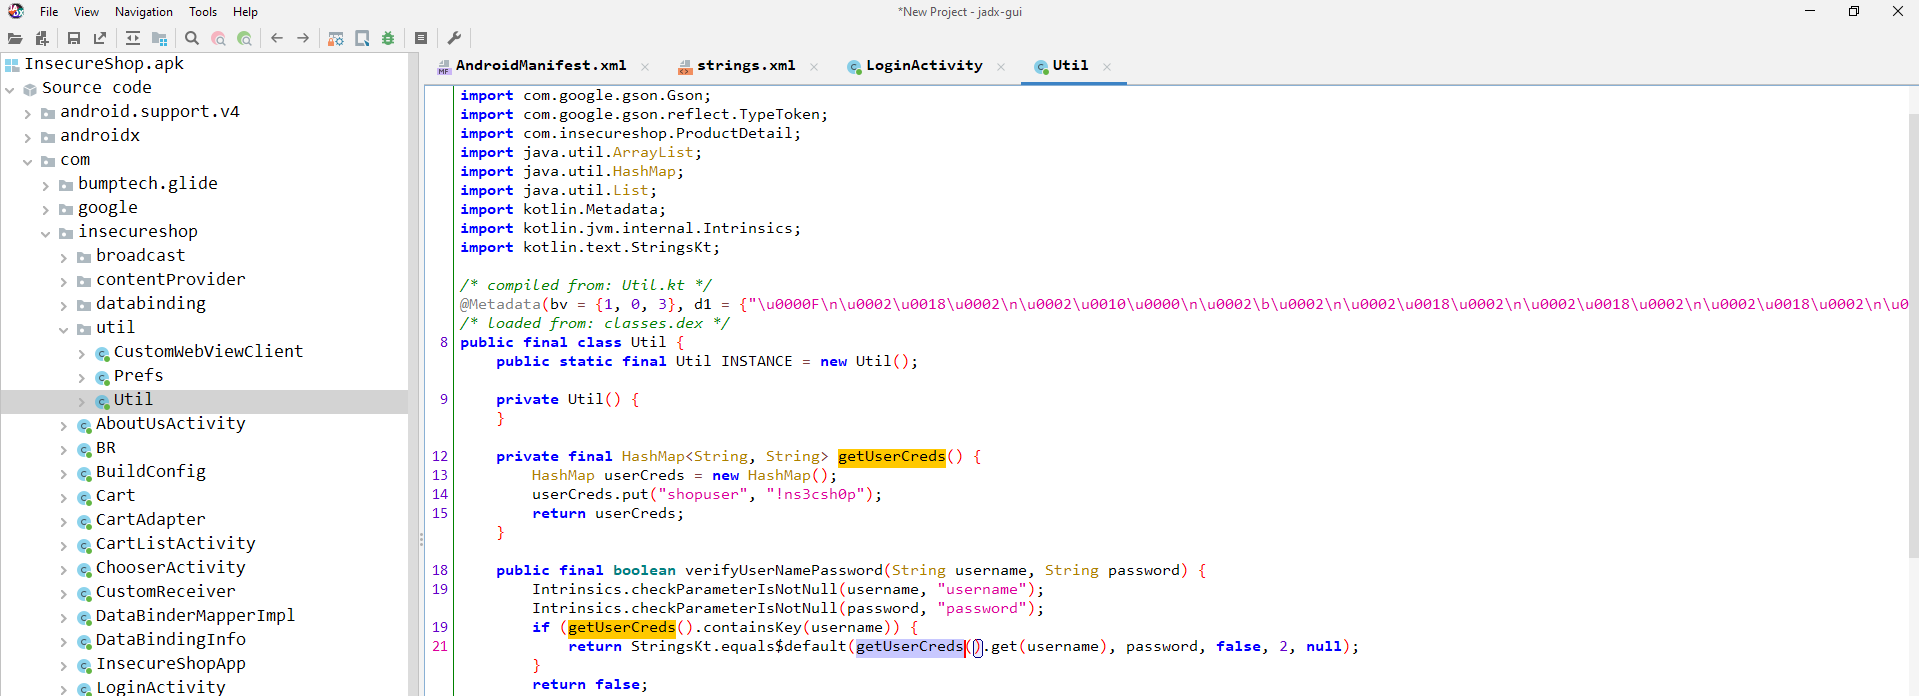Click the Save project floppy disk icon
Screen dimensions: 1919x696
[x=74, y=38]
